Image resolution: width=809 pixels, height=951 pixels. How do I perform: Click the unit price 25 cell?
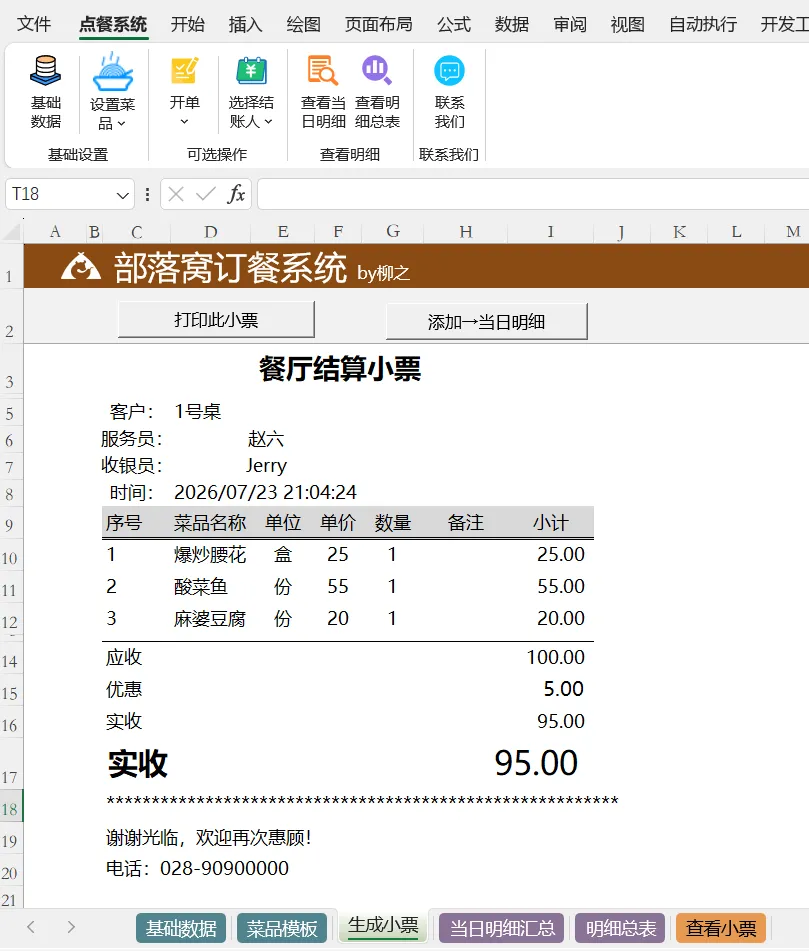[x=338, y=554]
